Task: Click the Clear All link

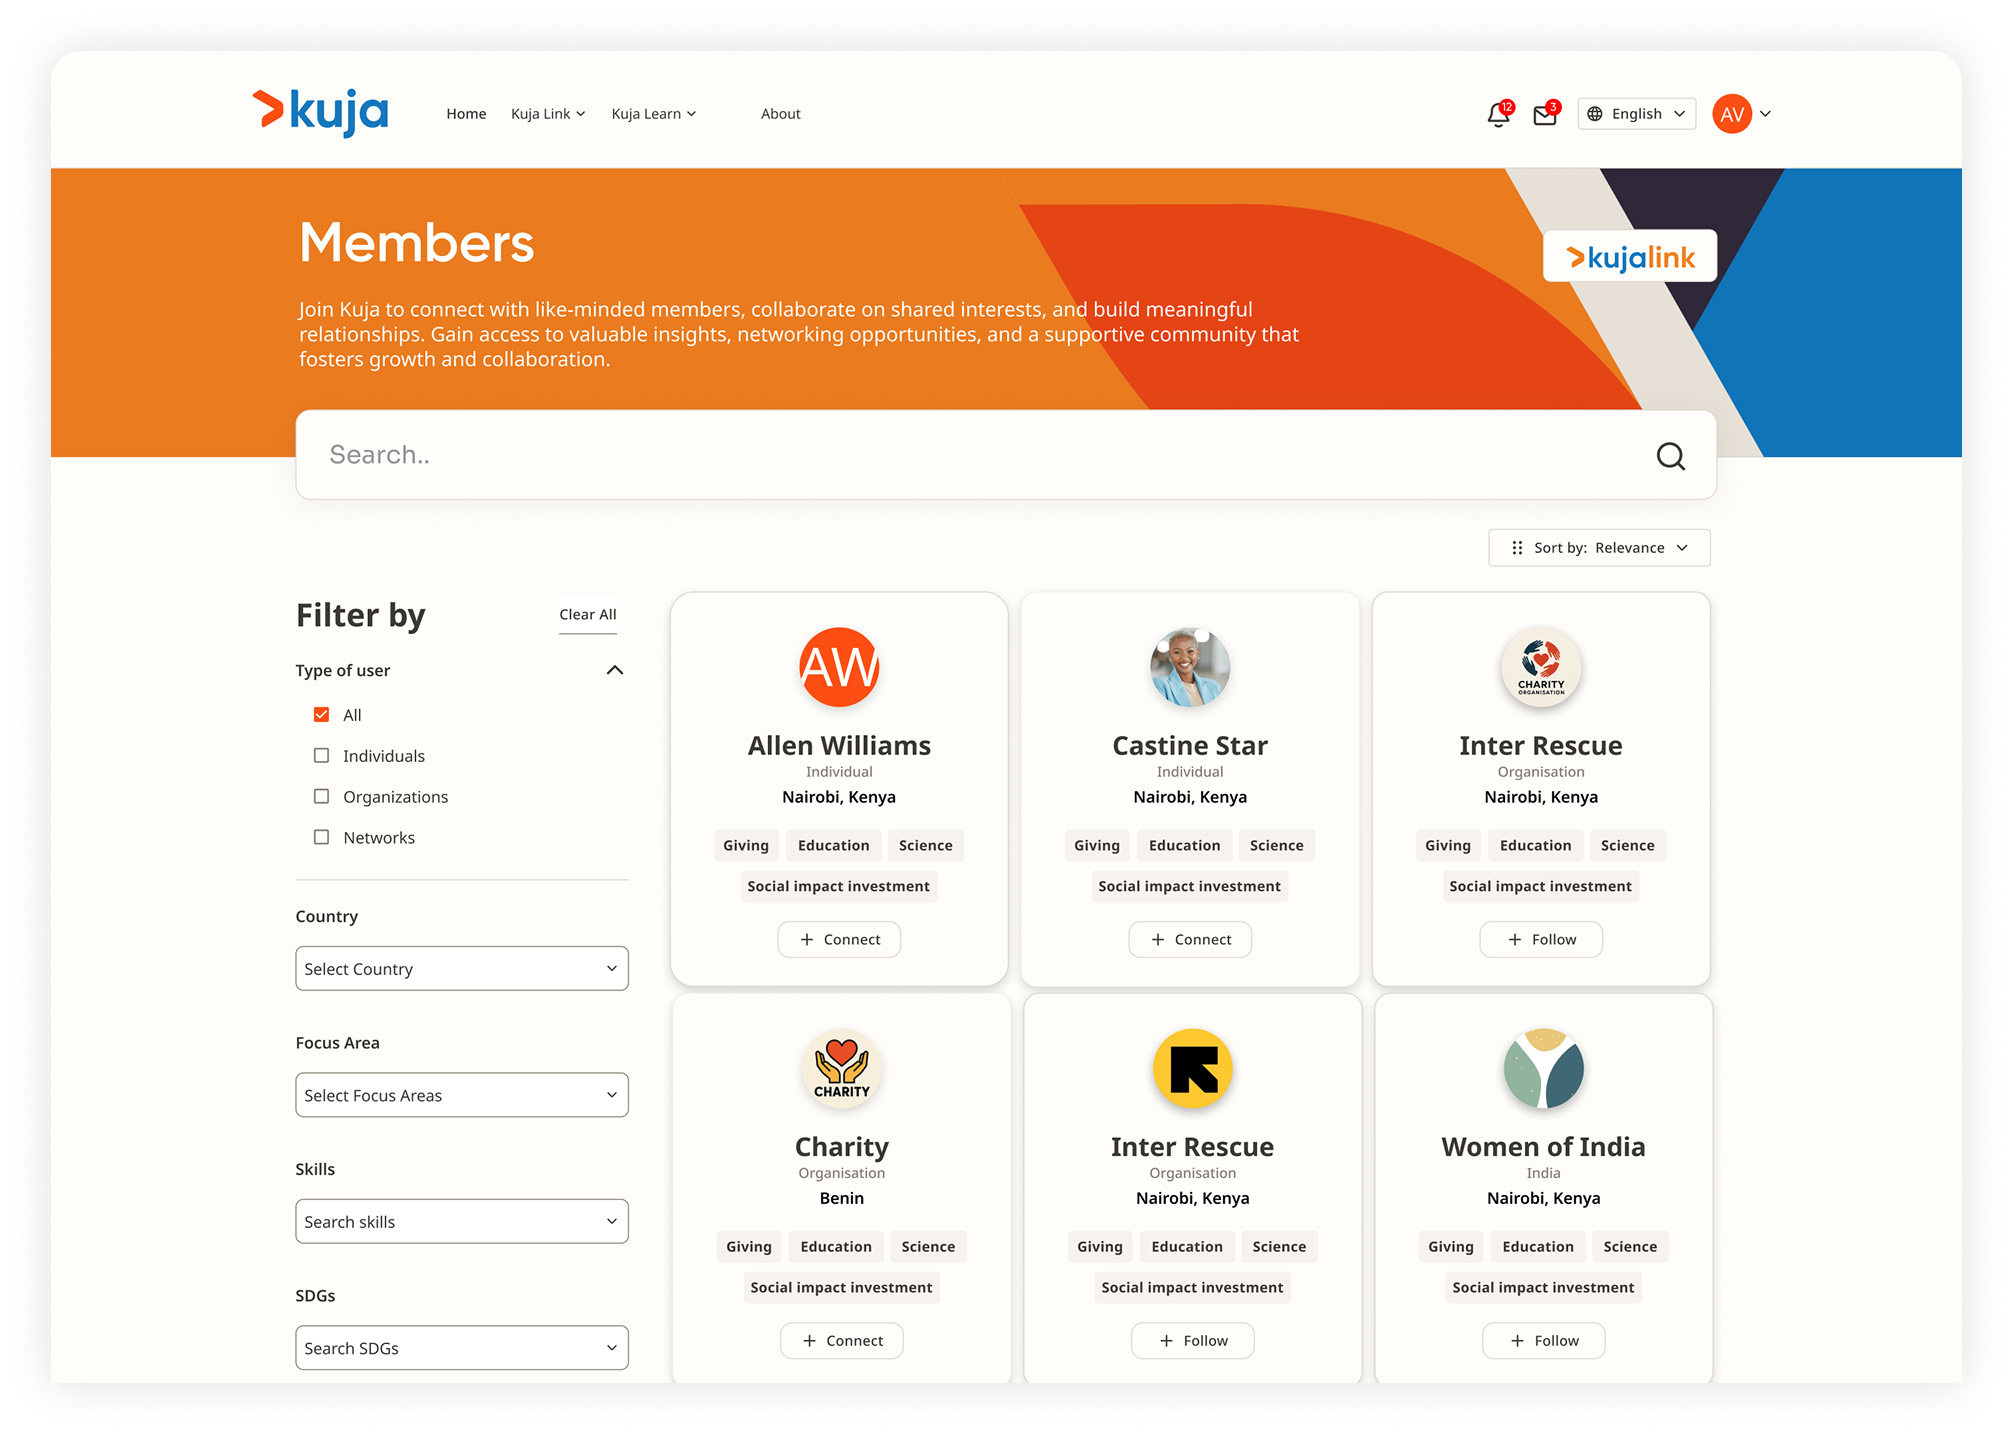Action: tap(588, 615)
